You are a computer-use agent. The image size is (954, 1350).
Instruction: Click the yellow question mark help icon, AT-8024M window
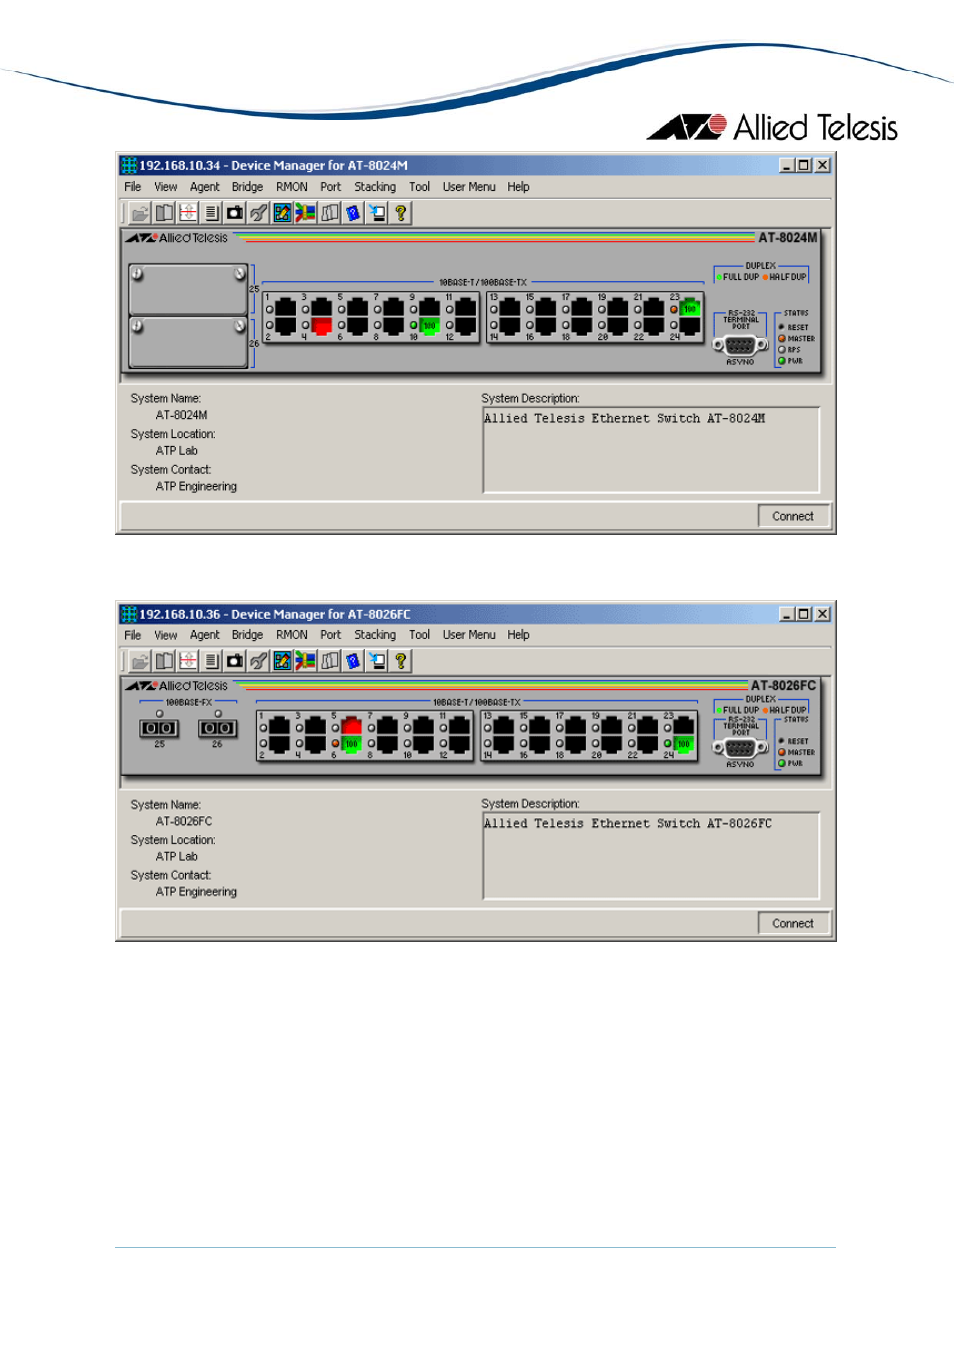coord(401,213)
